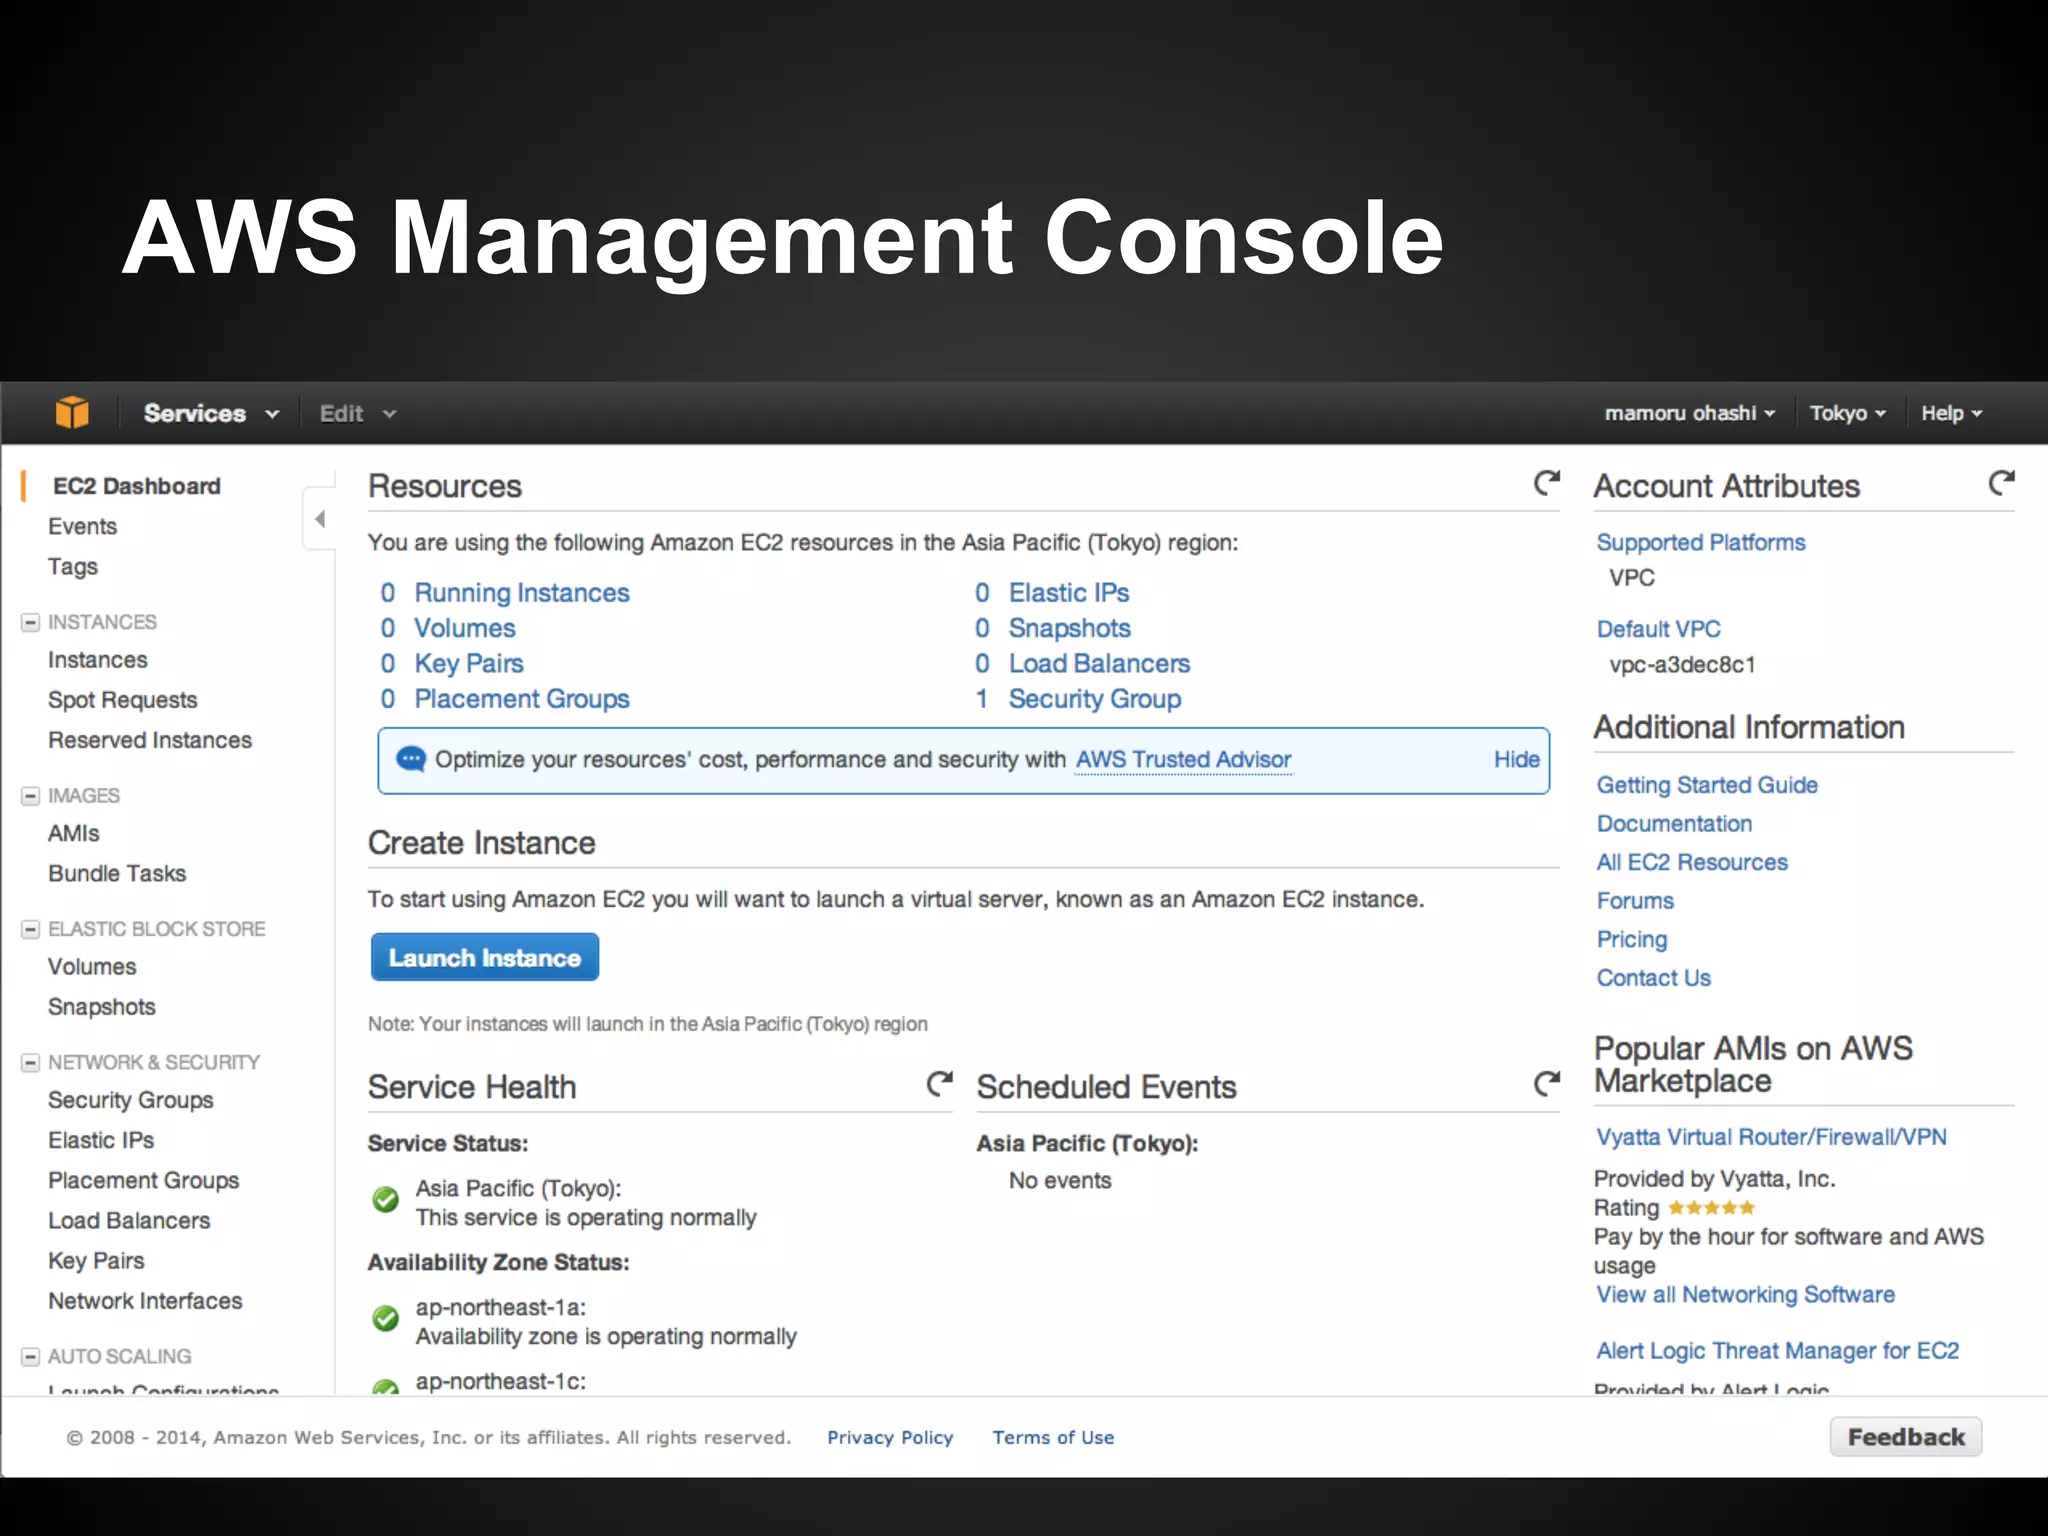Open Vyatta Virtual Router/Firewall/VPN link
The height and width of the screenshot is (1536, 2048).
pyautogui.click(x=1771, y=1137)
